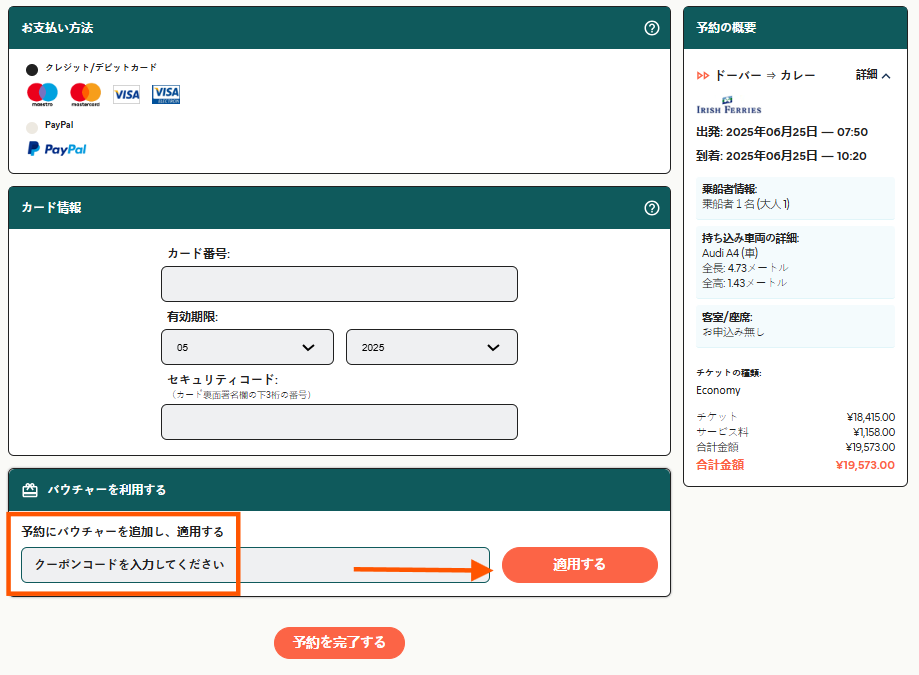Click the Irish Ferries logo

728,105
